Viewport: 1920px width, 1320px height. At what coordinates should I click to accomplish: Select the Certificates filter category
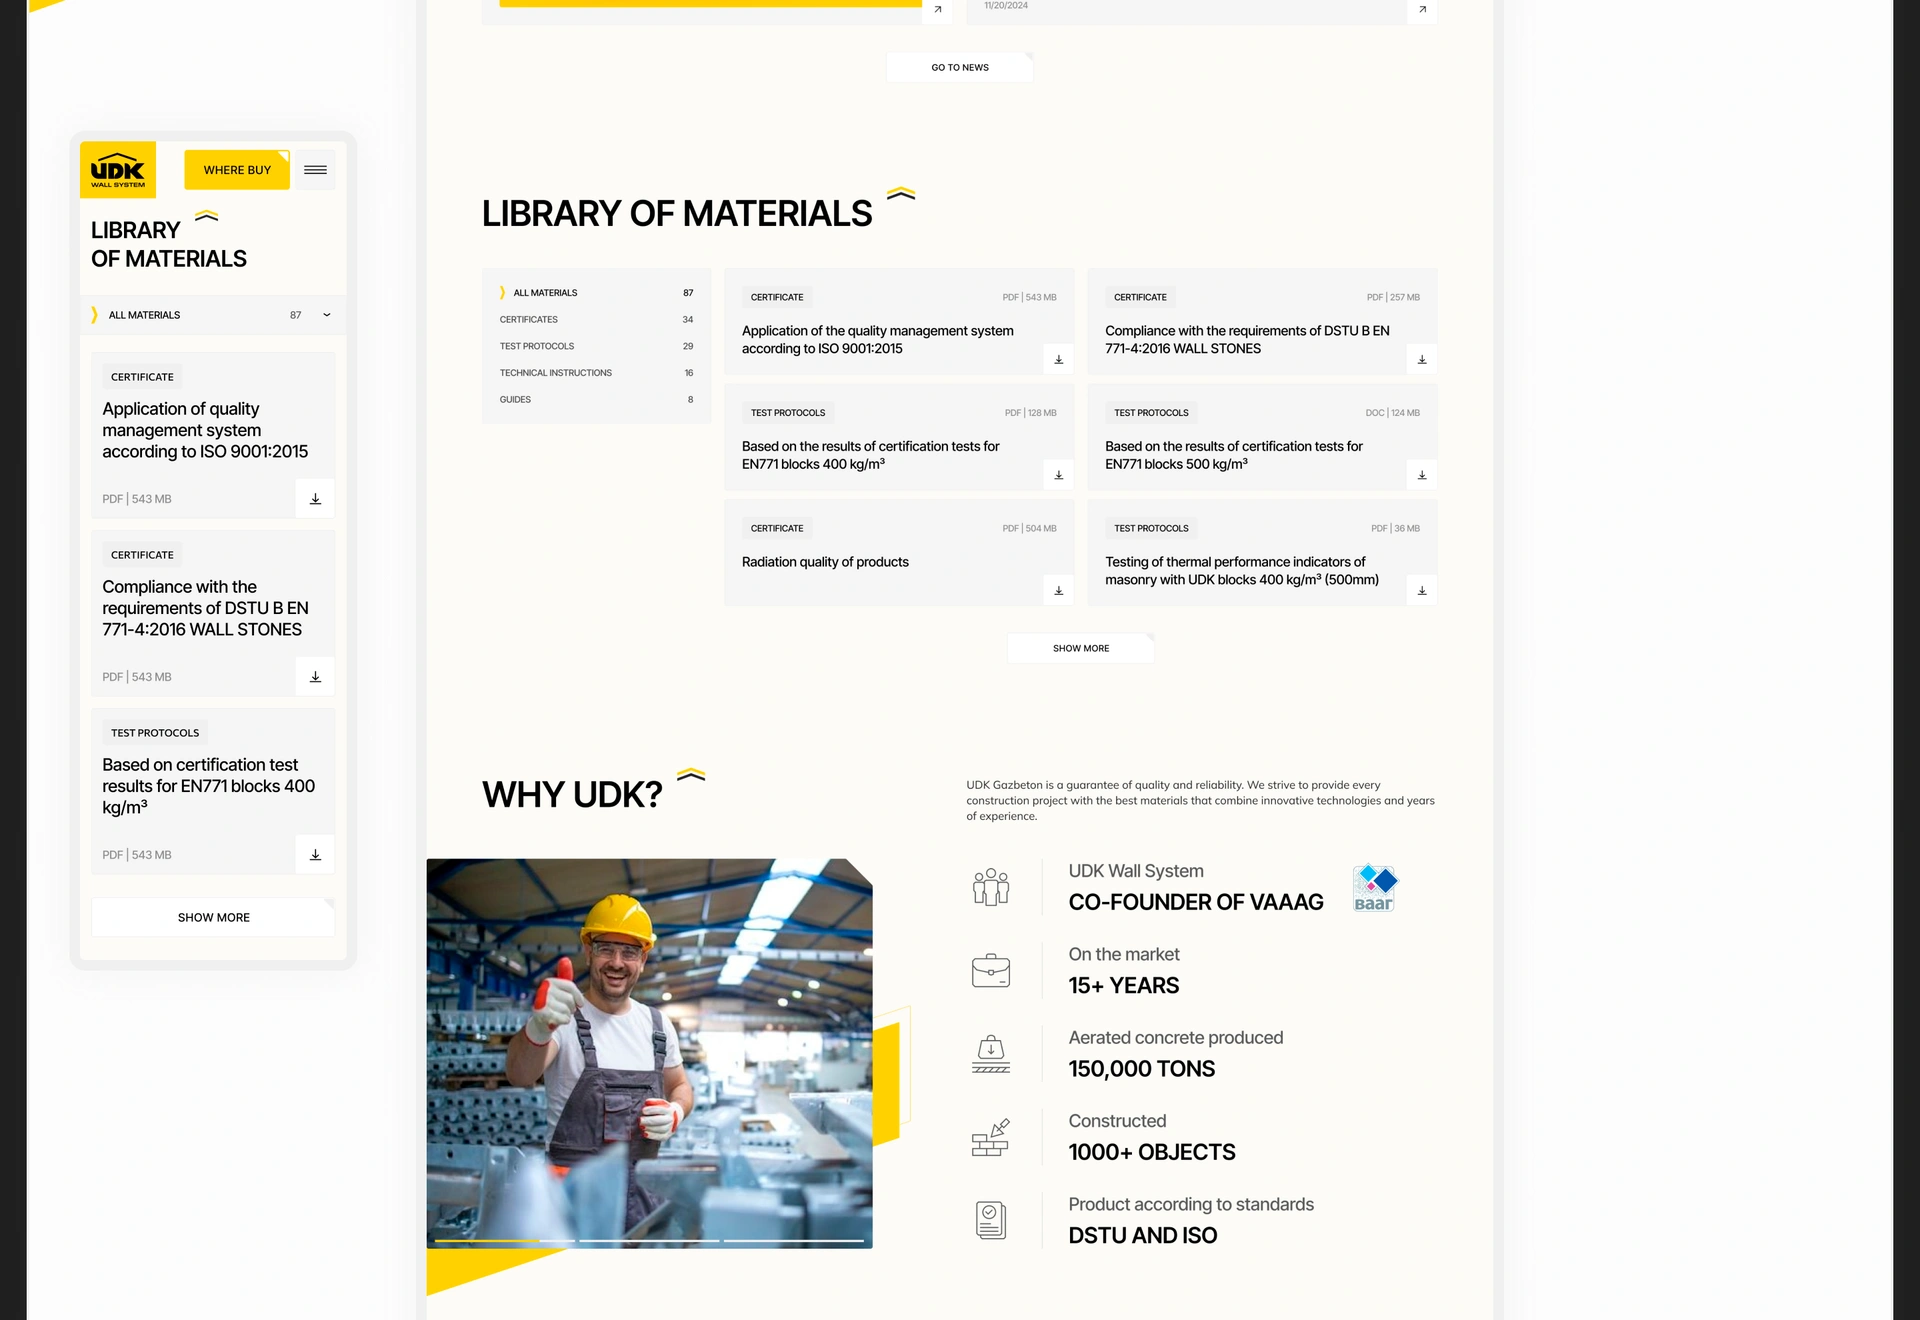529,320
